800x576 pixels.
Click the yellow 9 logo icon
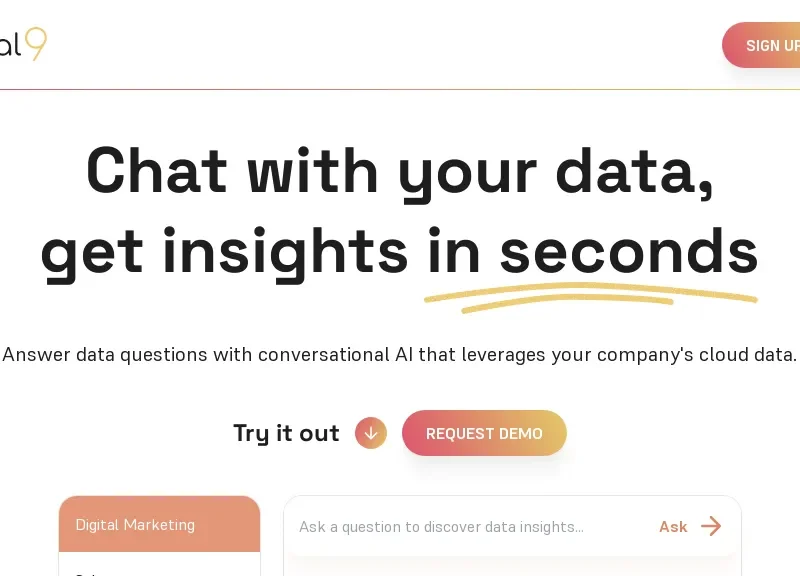[36, 44]
